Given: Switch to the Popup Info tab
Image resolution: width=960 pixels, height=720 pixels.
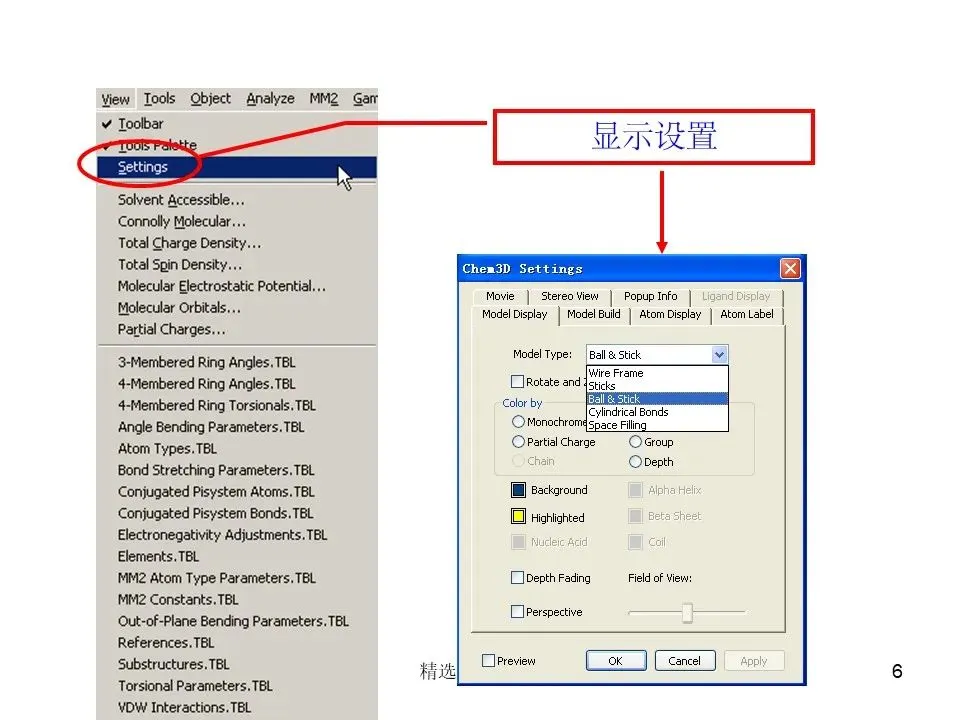Looking at the screenshot, I should pyautogui.click(x=650, y=296).
